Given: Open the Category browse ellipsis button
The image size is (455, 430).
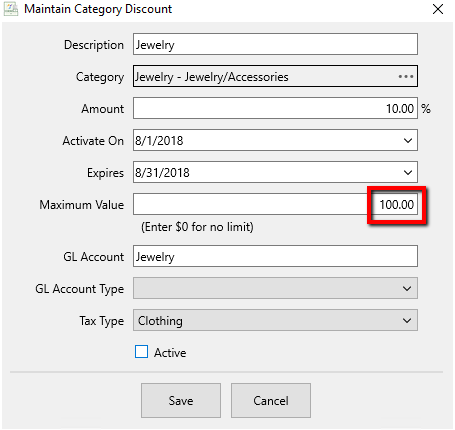Looking at the screenshot, I should coord(406,77).
